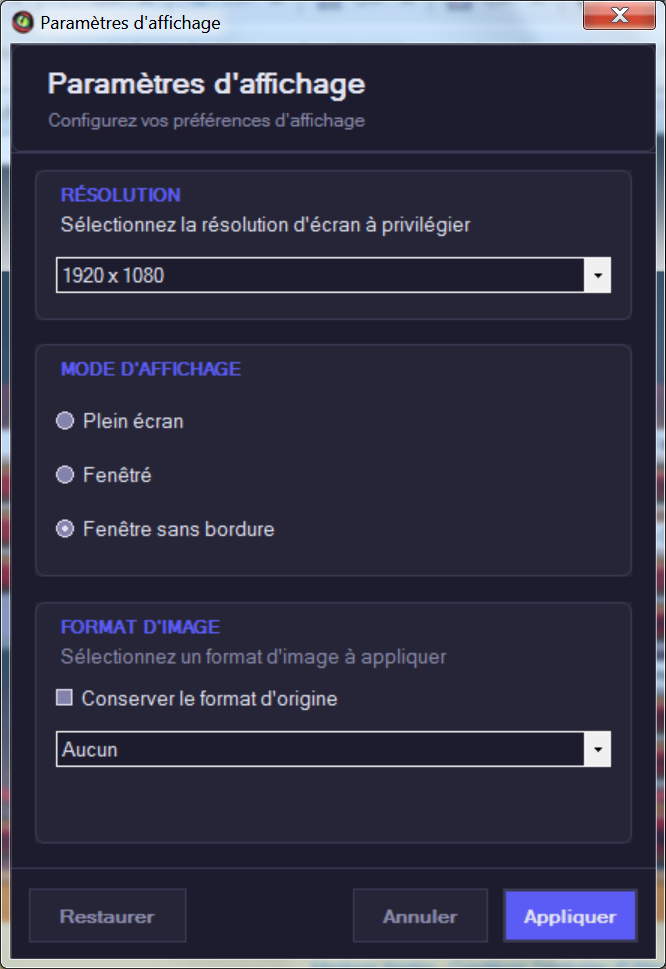This screenshot has width=666, height=969.
Task: Expand the Aucun format dropdown arrow
Action: tap(597, 749)
